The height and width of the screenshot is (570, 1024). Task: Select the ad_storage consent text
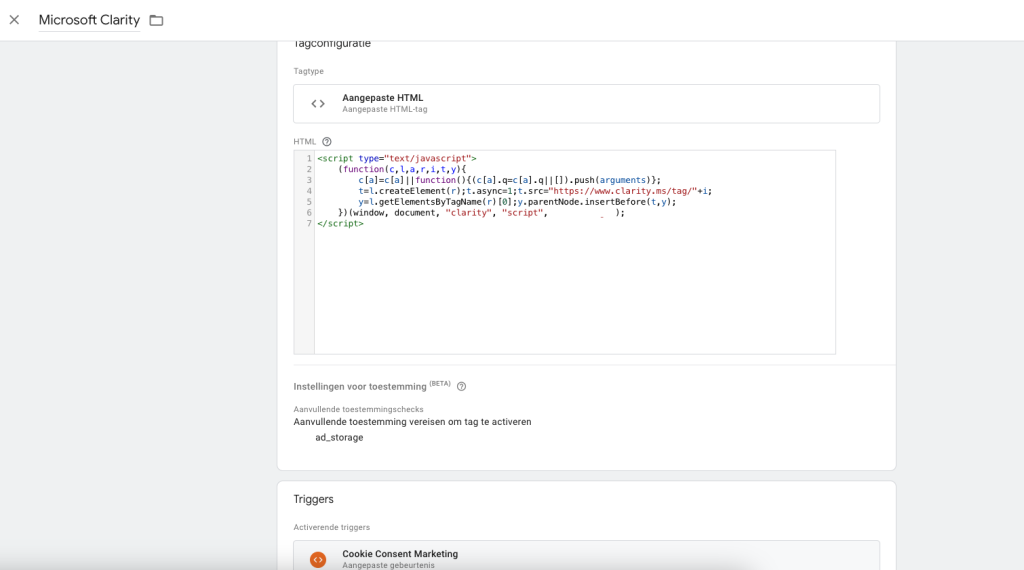coord(339,437)
